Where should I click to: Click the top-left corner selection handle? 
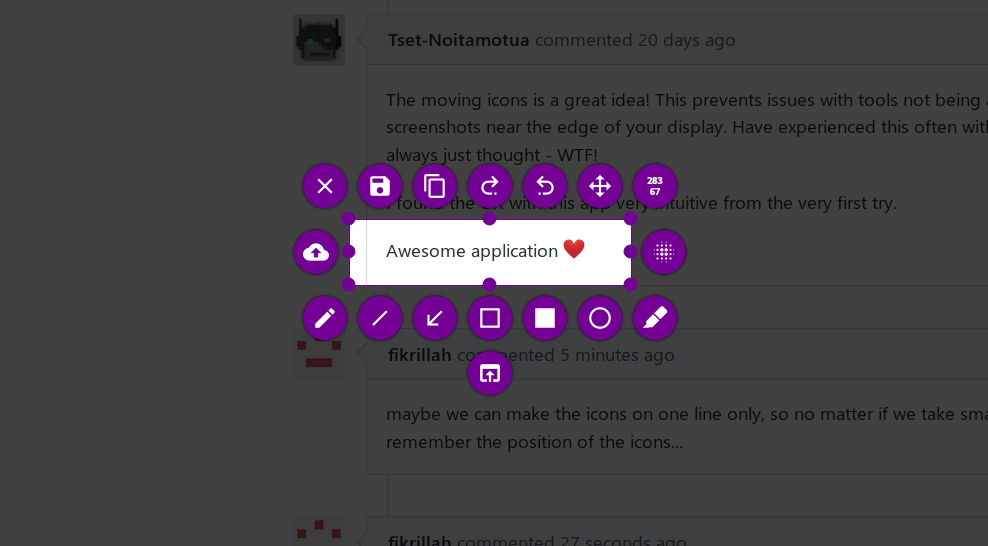point(348,219)
